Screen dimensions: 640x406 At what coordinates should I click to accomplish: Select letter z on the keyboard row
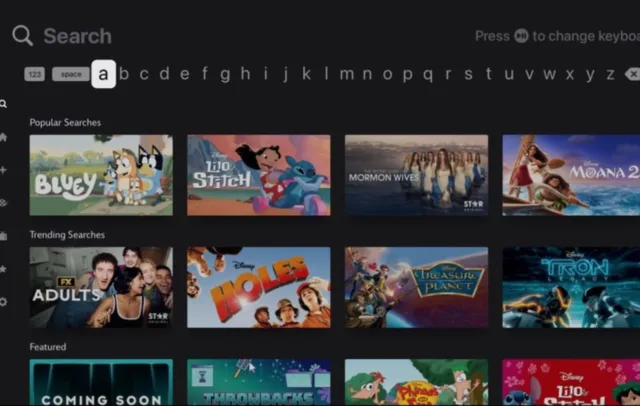[610, 75]
